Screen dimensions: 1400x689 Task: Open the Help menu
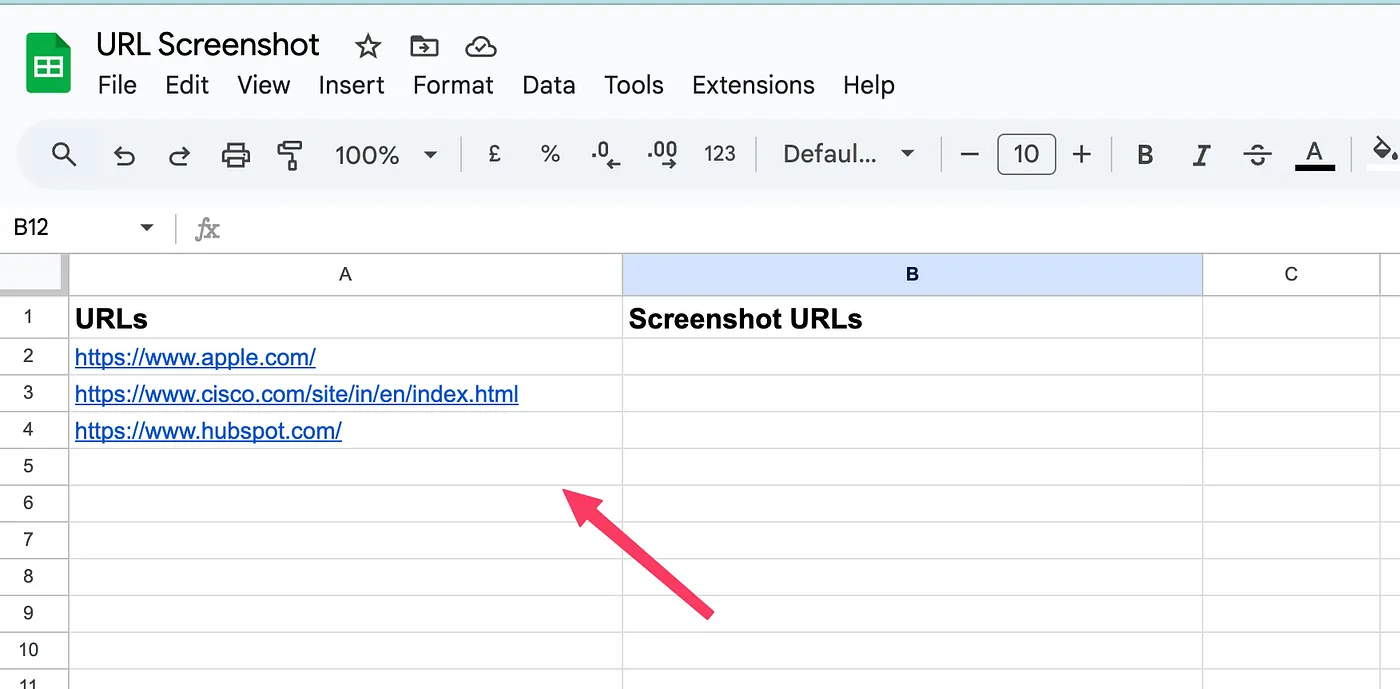tap(869, 85)
